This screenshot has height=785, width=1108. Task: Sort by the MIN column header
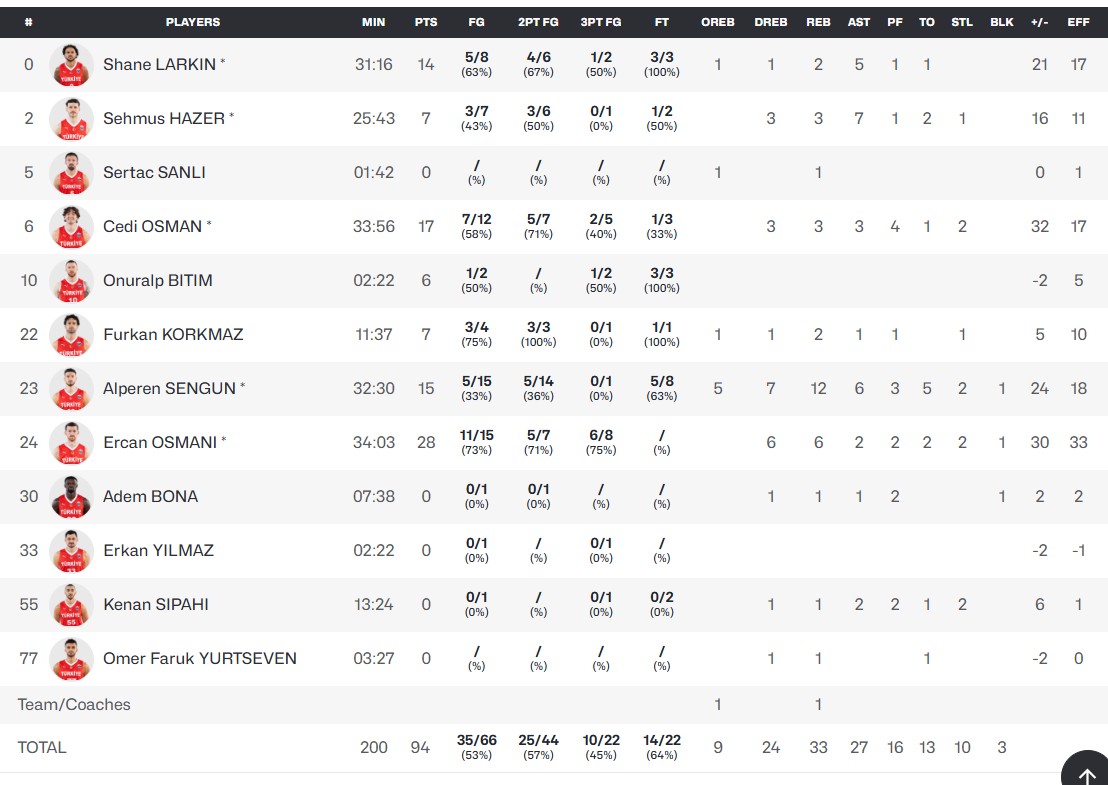pos(374,22)
